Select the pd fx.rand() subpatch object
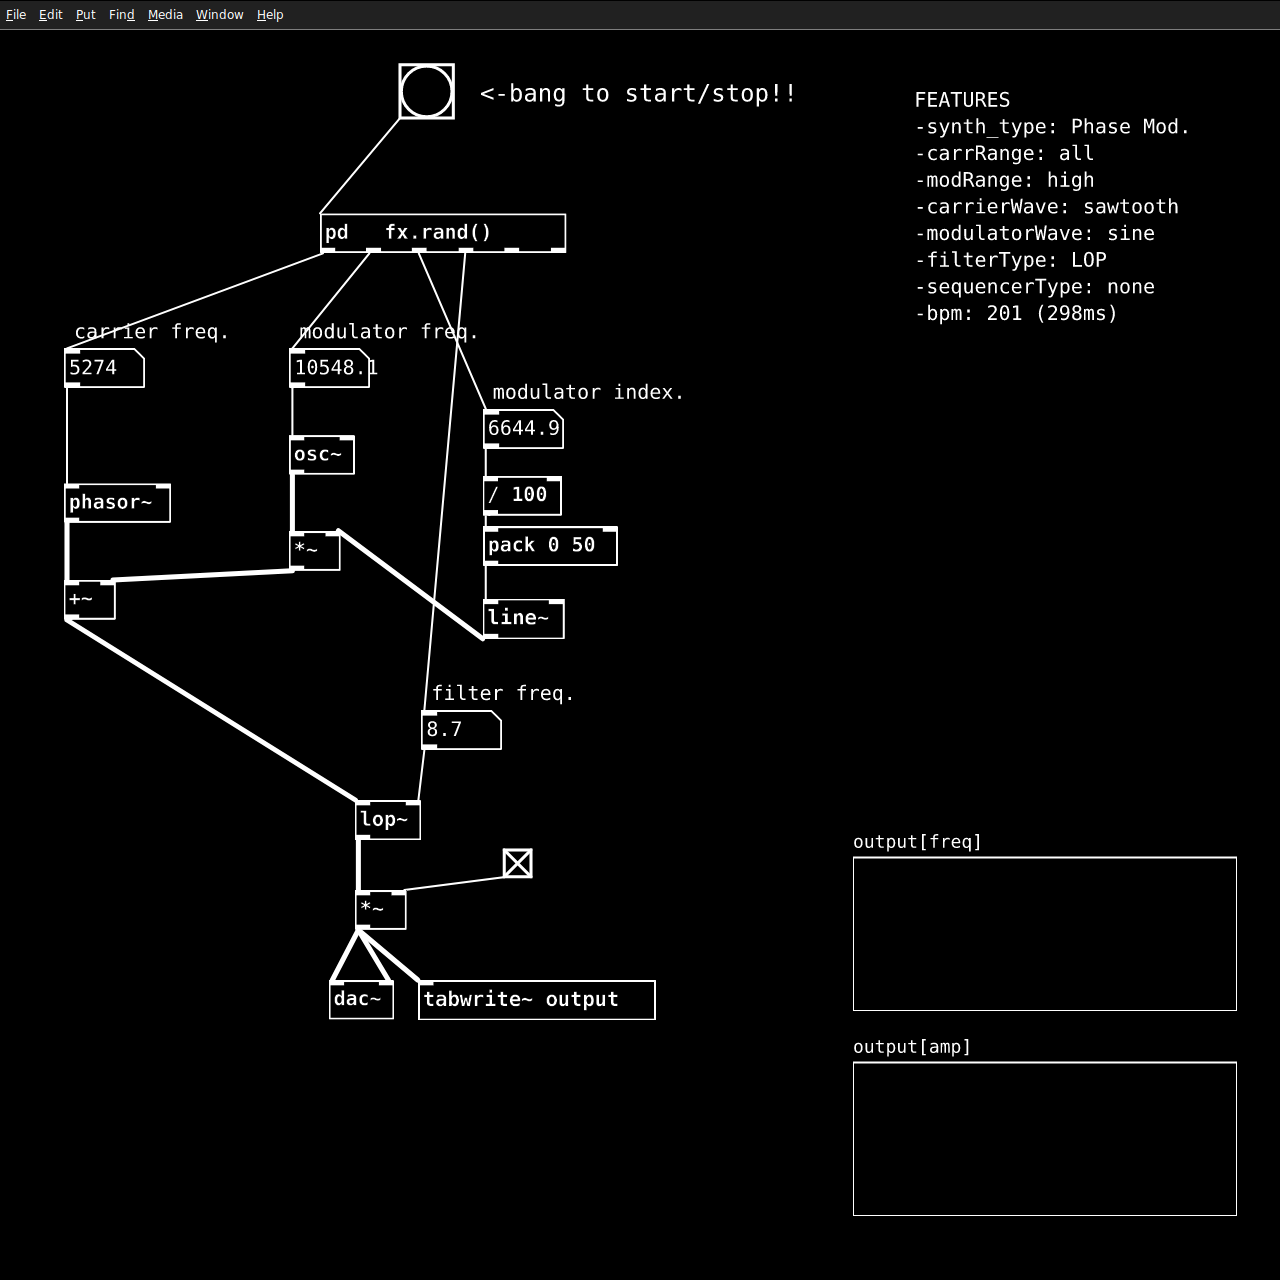The width and height of the screenshot is (1280, 1280). coord(443,233)
